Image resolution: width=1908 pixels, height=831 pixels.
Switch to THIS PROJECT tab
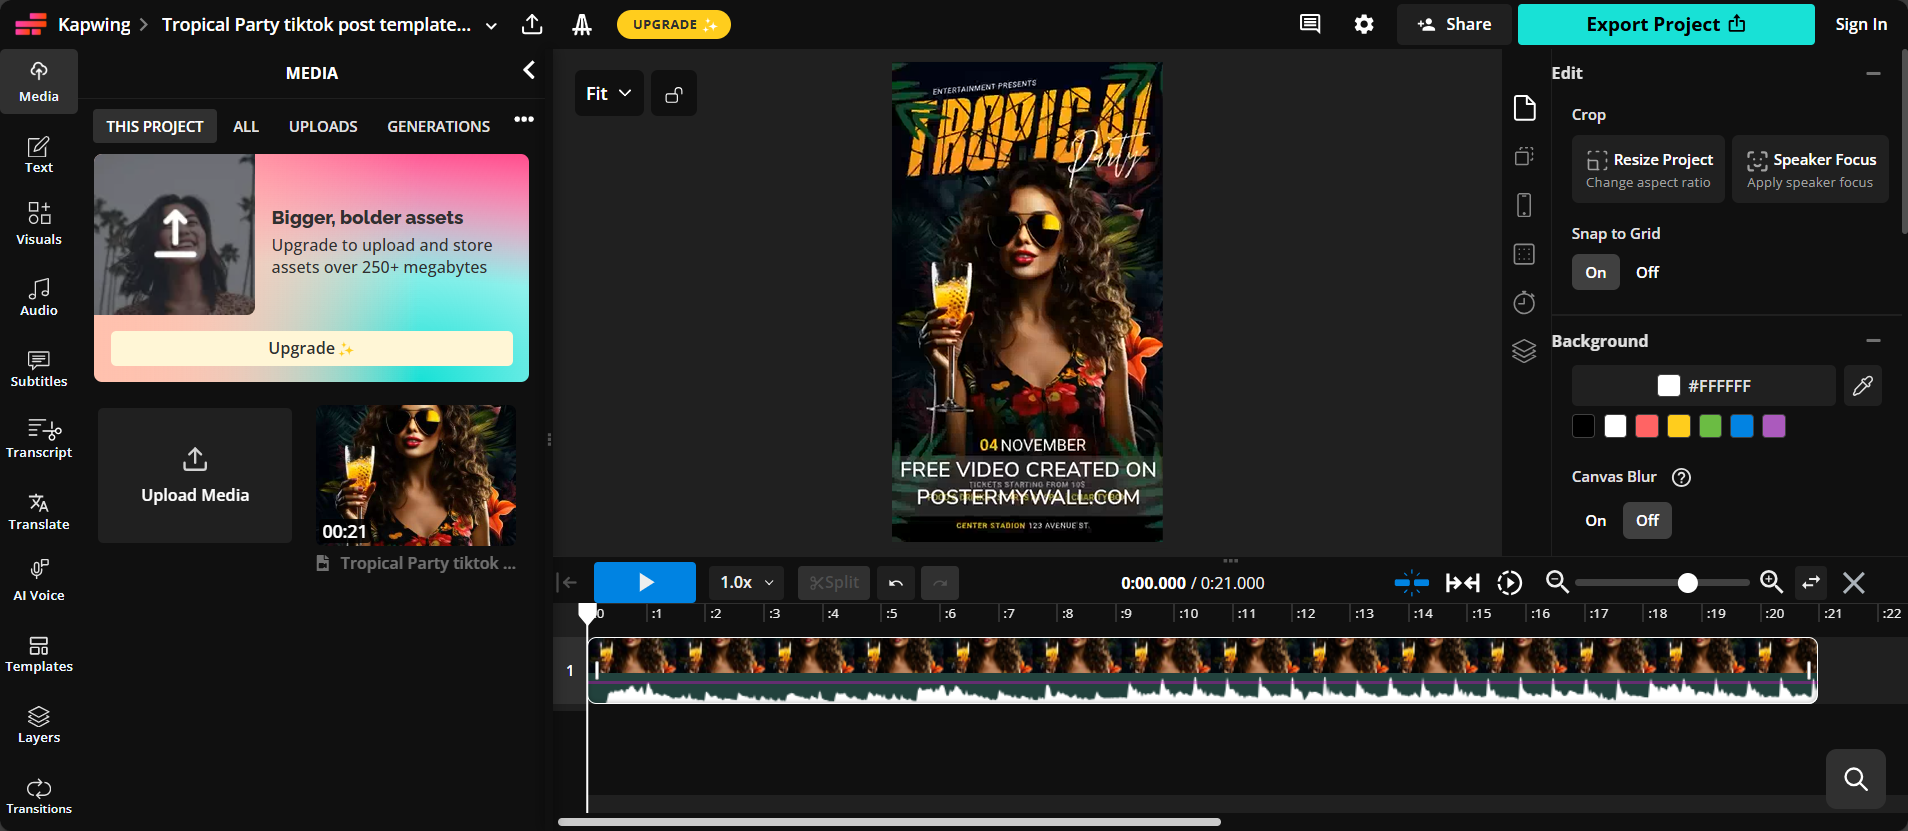[155, 126]
